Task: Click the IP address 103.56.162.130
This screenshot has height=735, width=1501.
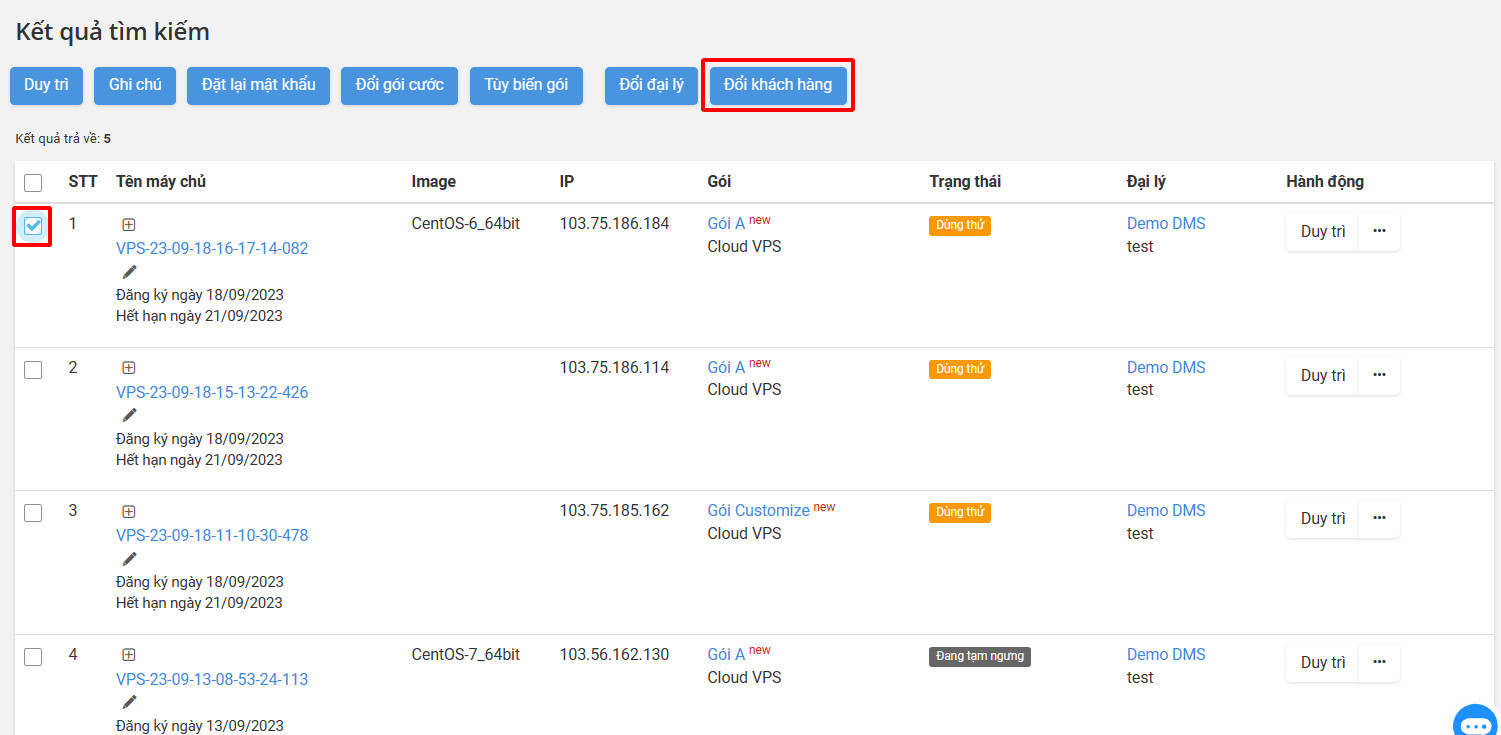Action: pos(614,654)
